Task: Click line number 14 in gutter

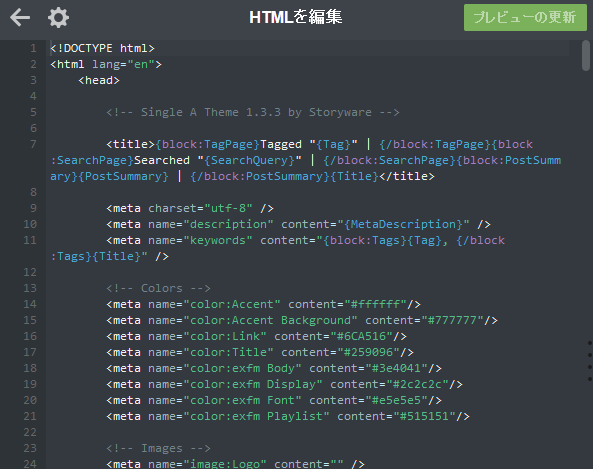Action: pyautogui.click(x=30, y=304)
